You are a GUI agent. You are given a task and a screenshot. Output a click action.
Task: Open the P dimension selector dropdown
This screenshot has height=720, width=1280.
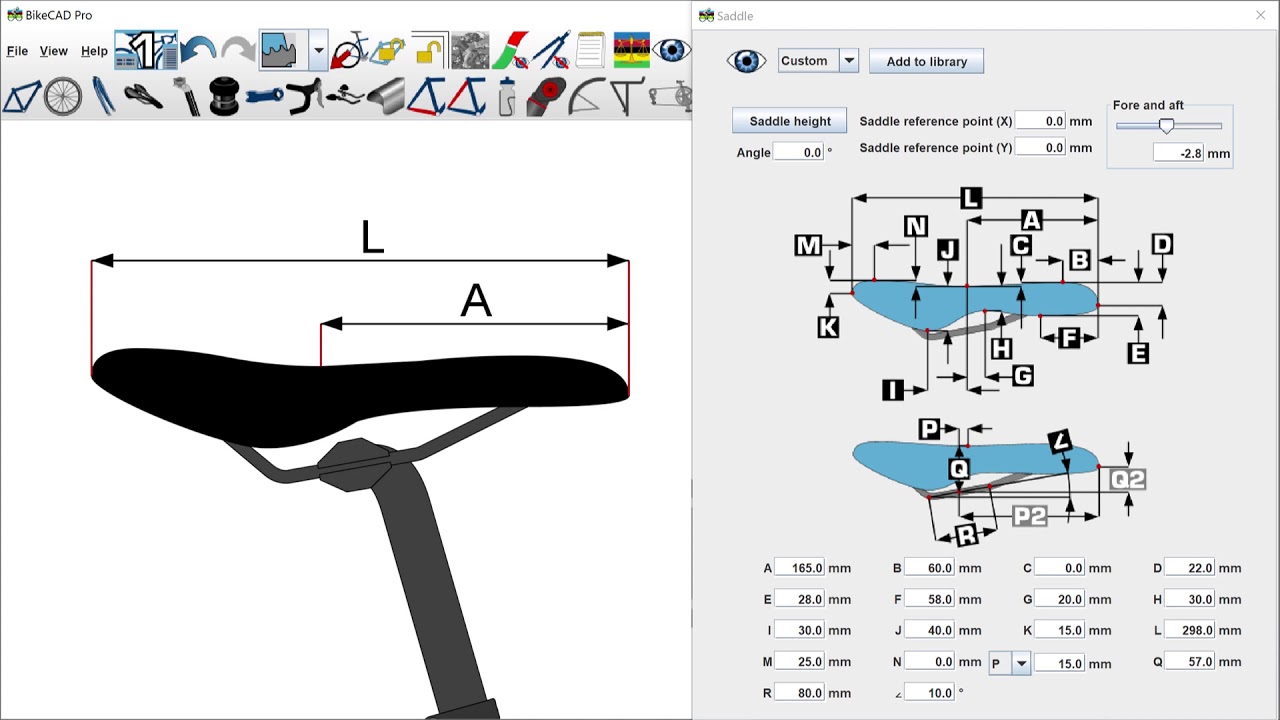pos(1009,663)
